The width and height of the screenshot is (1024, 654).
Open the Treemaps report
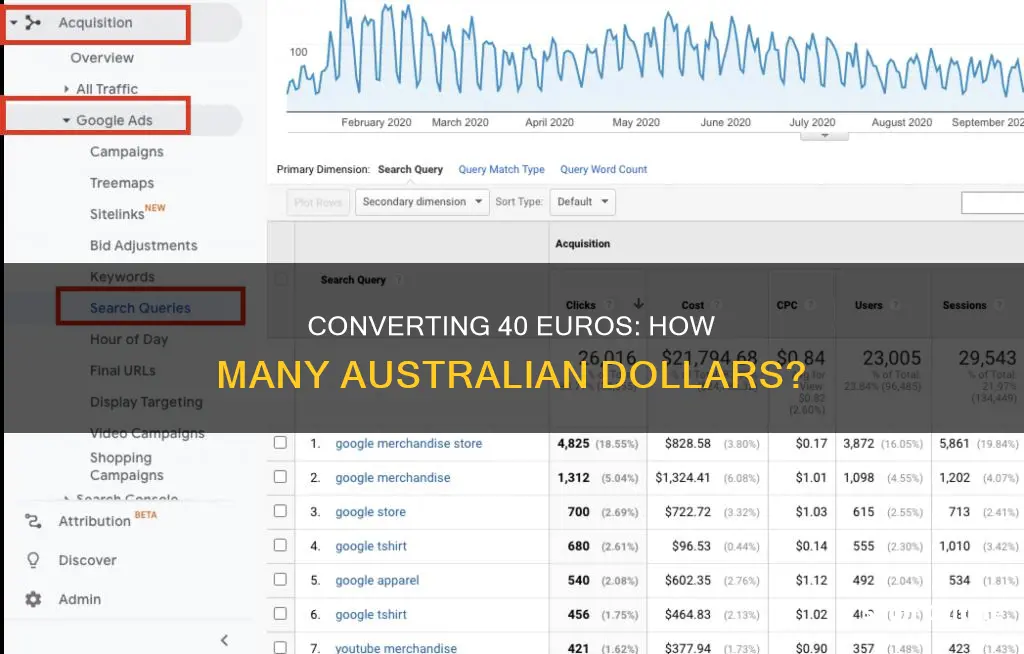click(x=122, y=183)
